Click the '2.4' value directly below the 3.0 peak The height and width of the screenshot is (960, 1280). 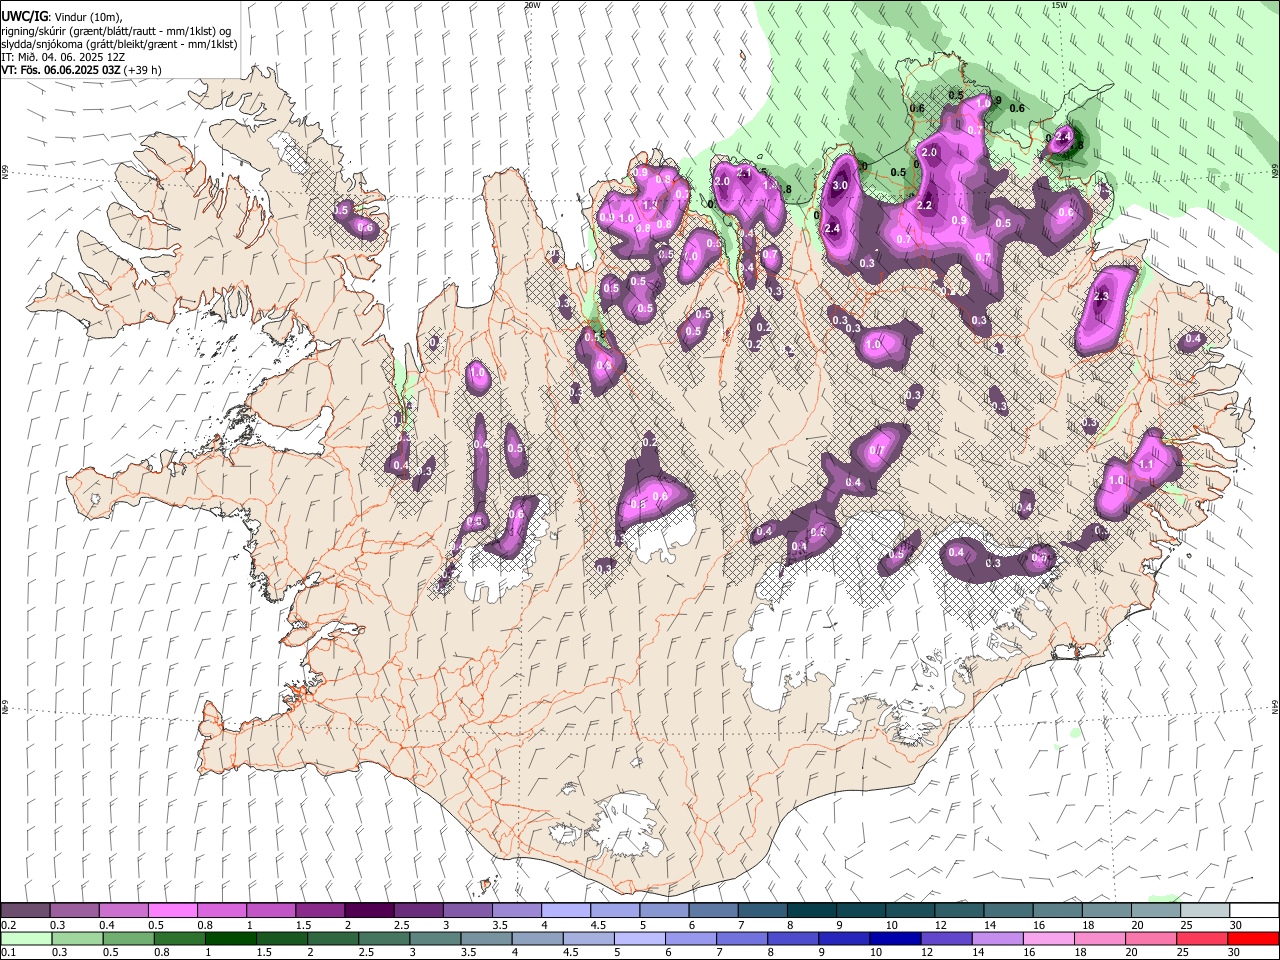click(x=832, y=229)
